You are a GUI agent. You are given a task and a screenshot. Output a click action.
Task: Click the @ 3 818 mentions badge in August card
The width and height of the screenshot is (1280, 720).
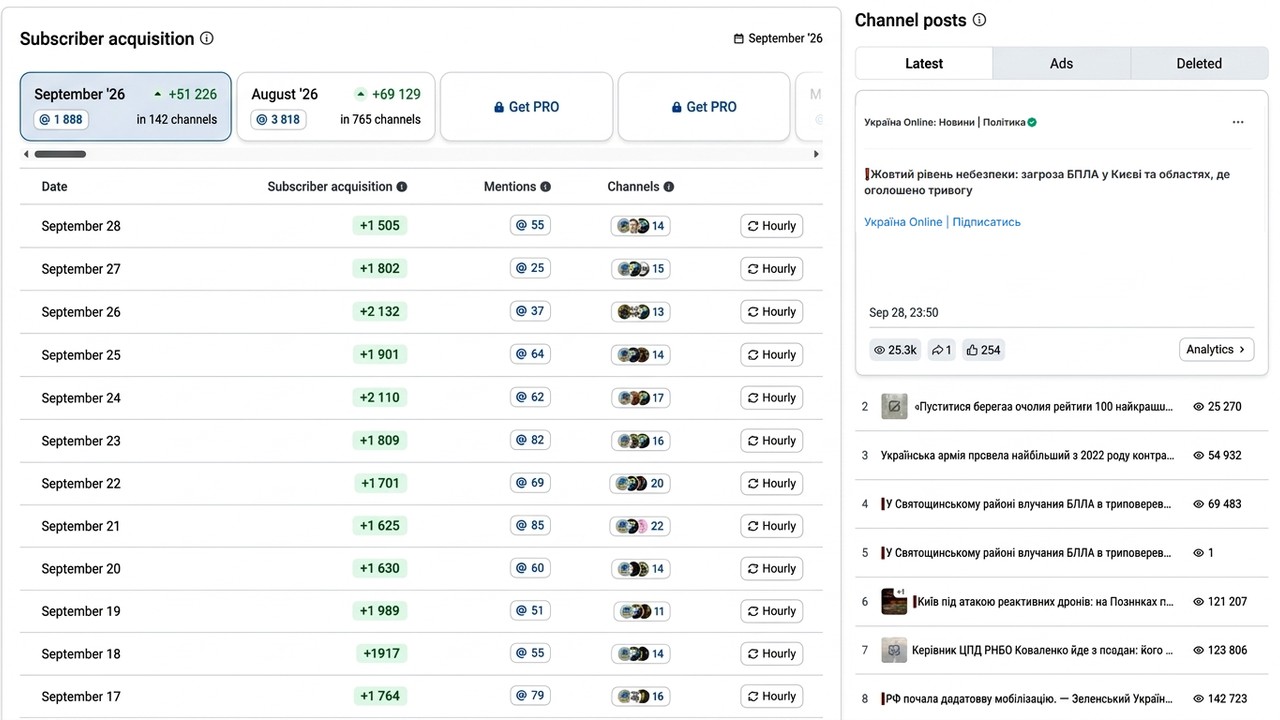(278, 120)
